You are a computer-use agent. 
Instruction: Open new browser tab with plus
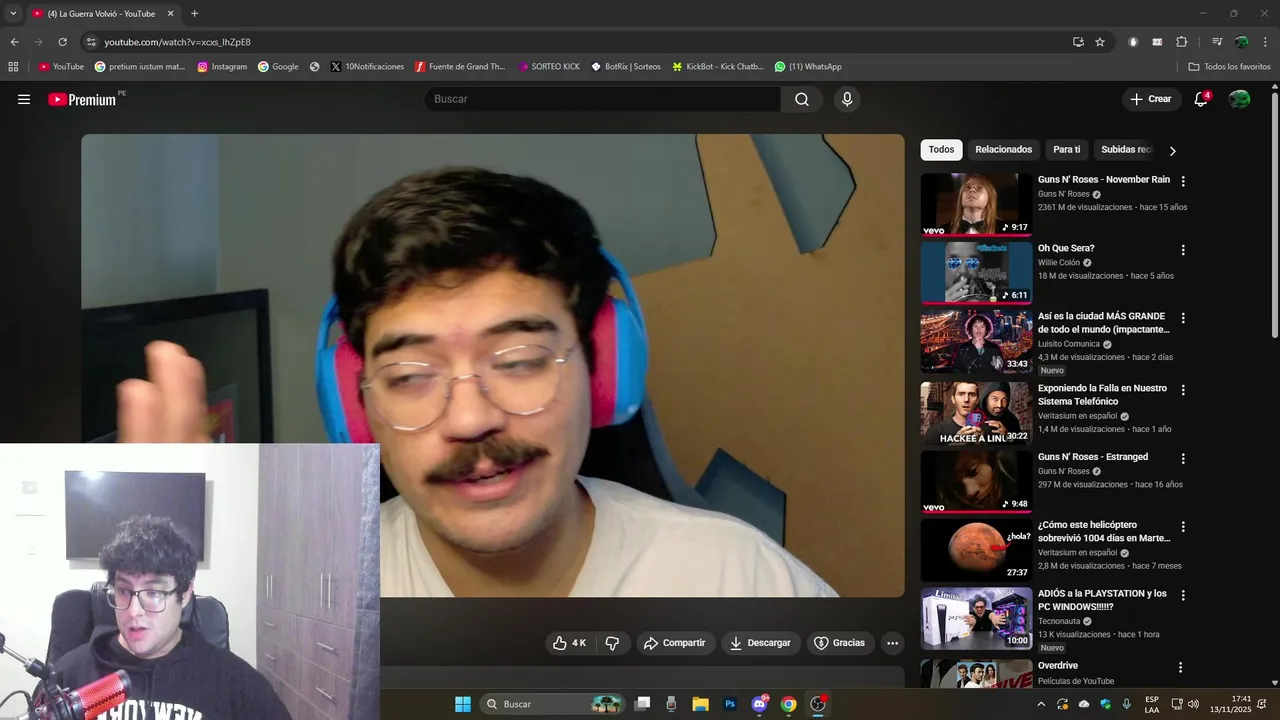[x=194, y=14]
